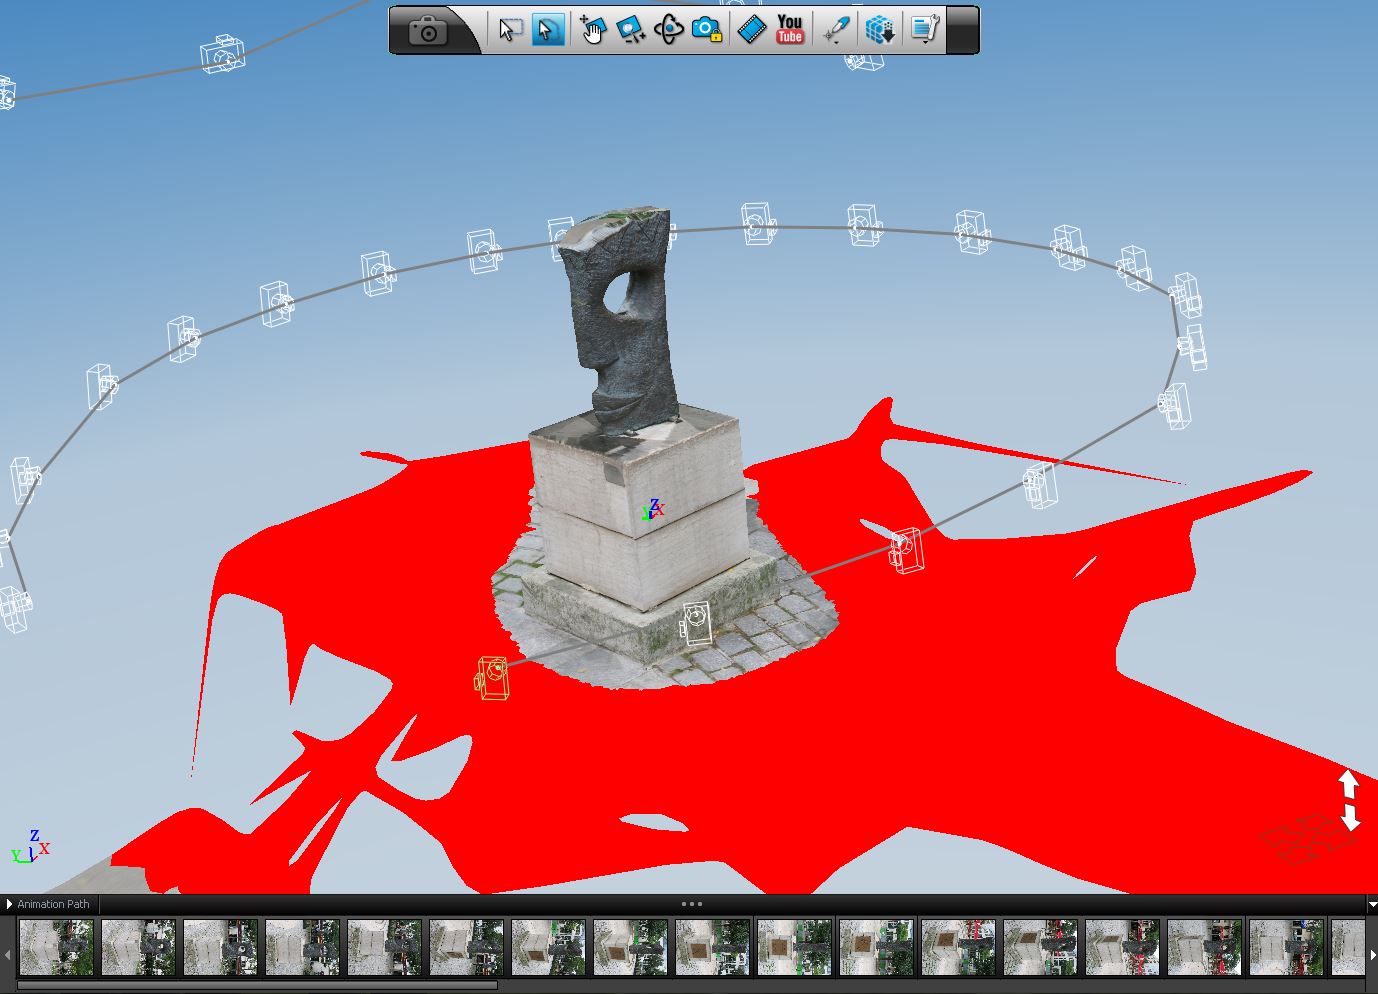Open the film strip animation tool
Image resolution: width=1378 pixels, height=994 pixels.
(752, 30)
